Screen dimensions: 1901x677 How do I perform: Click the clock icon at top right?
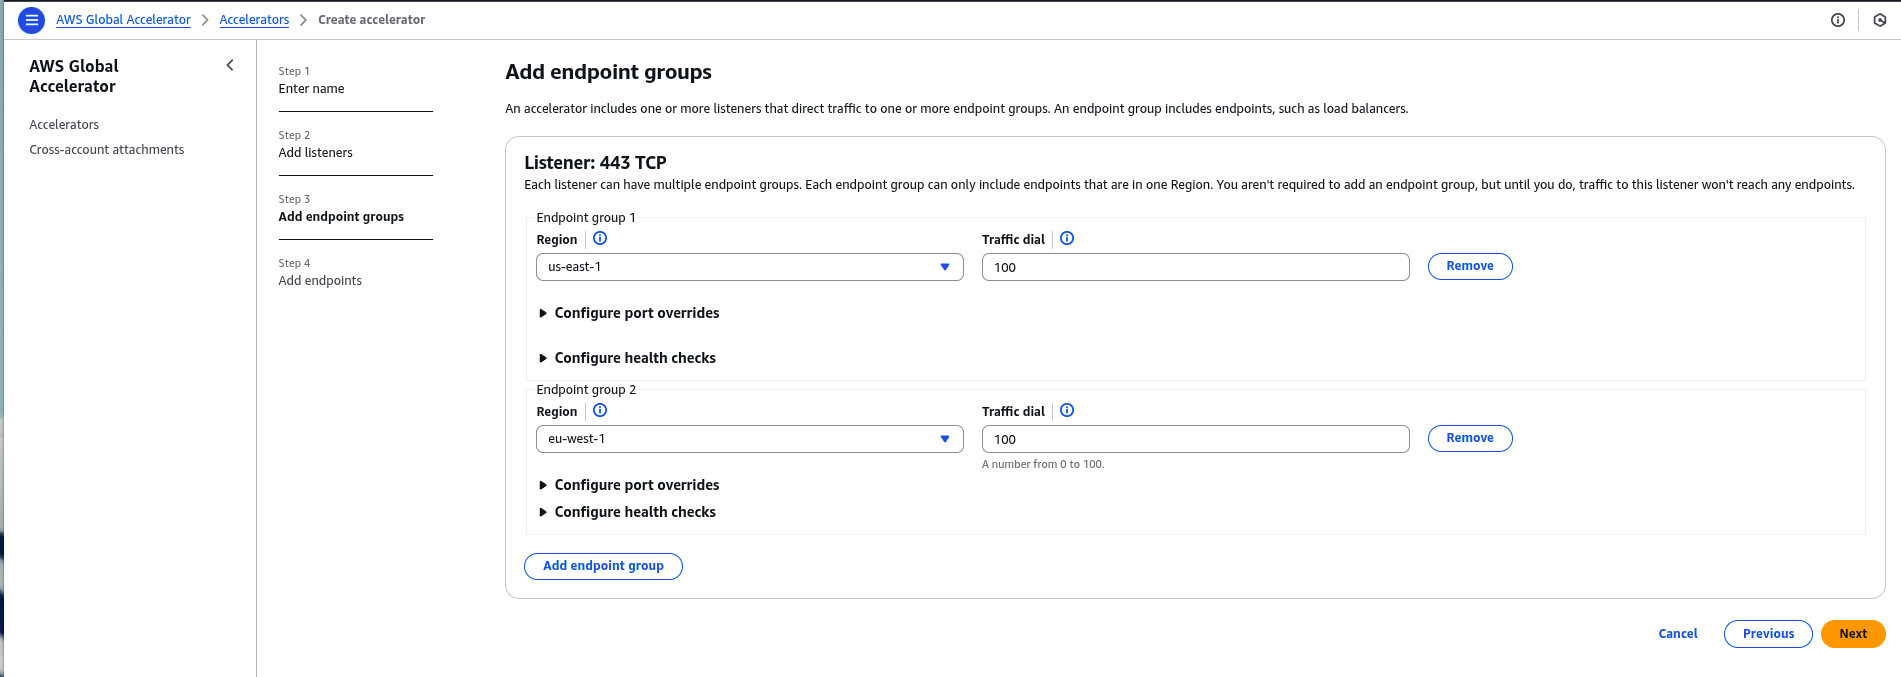tap(1880, 20)
